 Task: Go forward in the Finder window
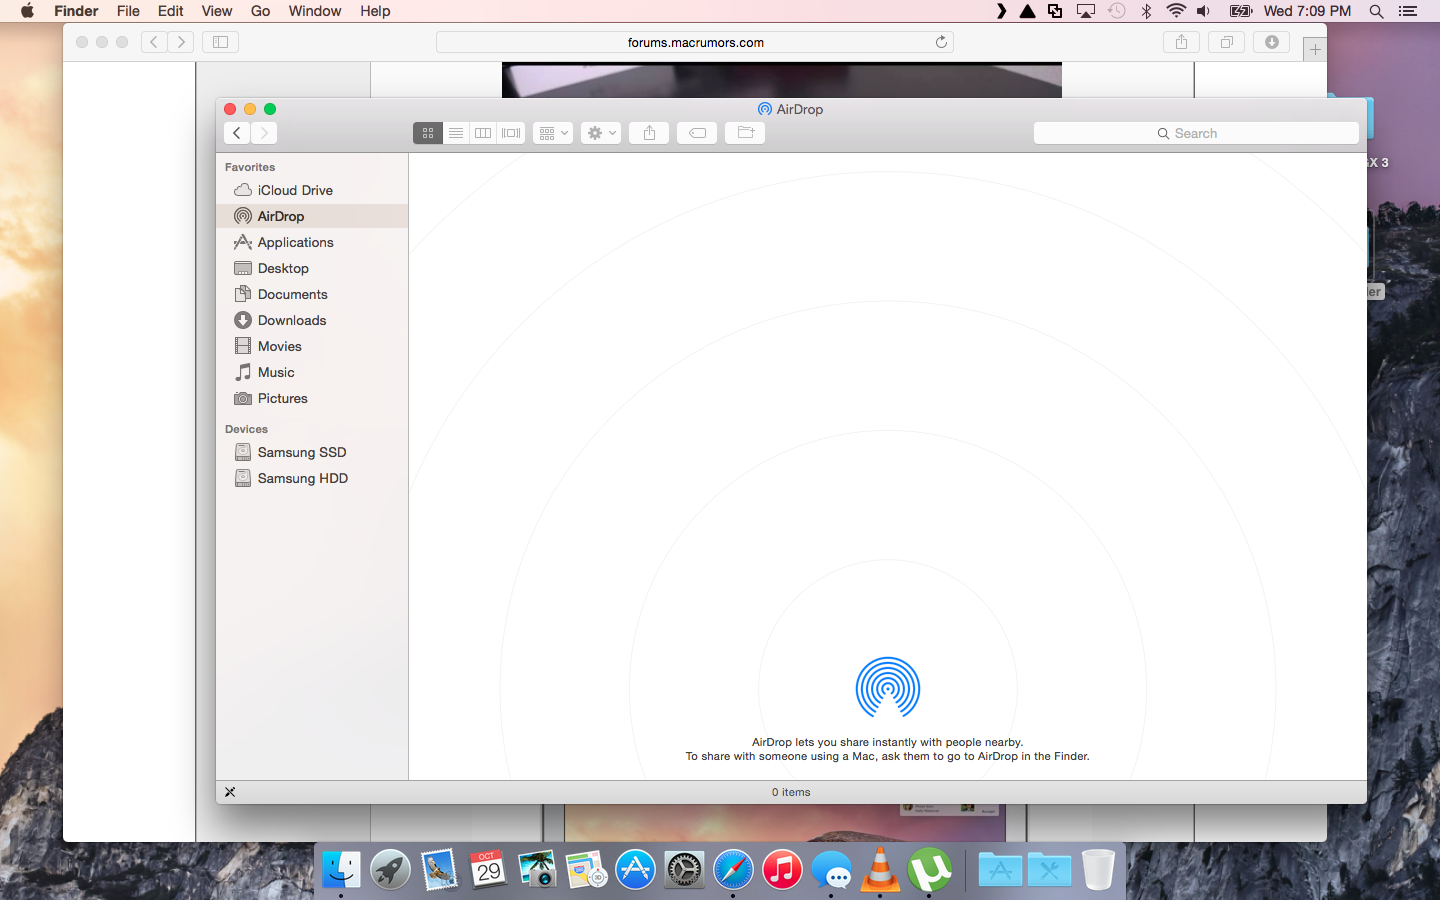pos(264,133)
